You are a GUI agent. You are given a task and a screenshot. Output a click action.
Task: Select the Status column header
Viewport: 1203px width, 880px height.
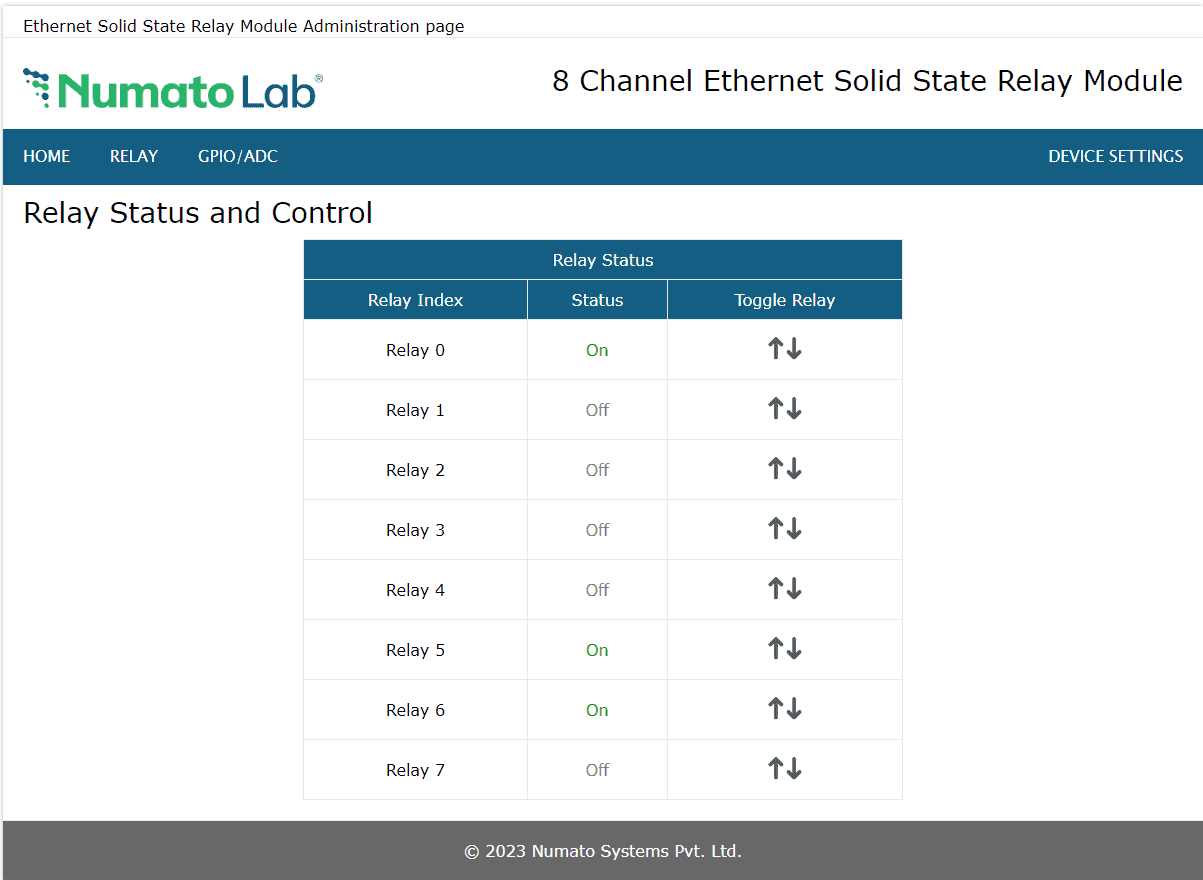(x=597, y=299)
